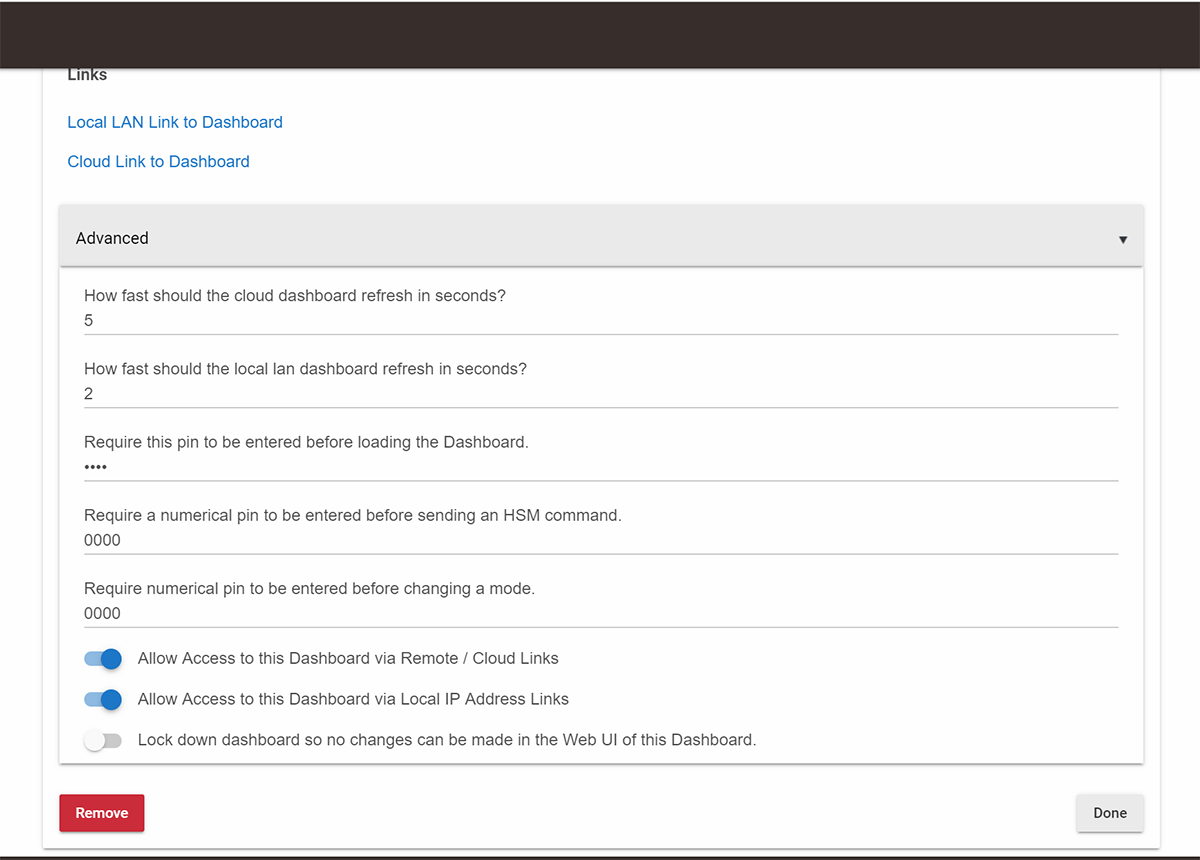Screen dimensions: 1200x860
Task: Disable access via Remote / Cloud Links
Action: click(103, 659)
